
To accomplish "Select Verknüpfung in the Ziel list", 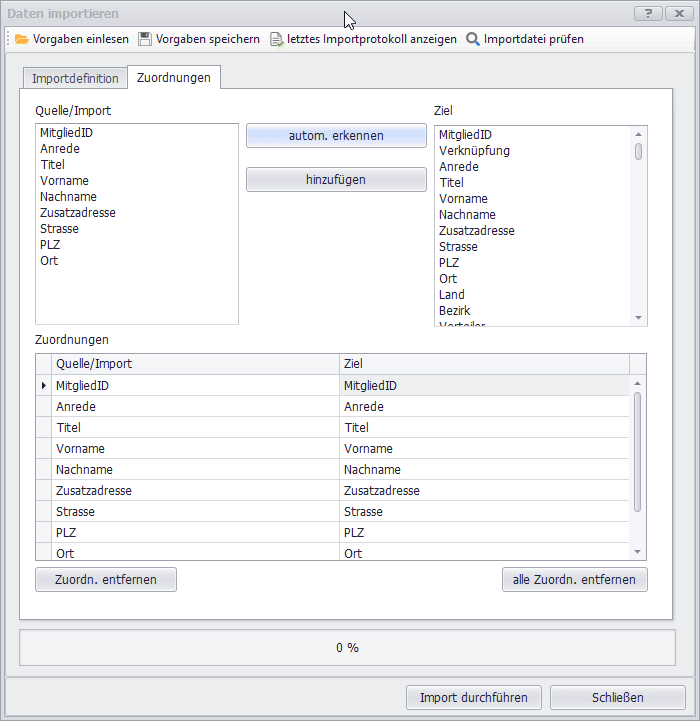I will pos(474,151).
